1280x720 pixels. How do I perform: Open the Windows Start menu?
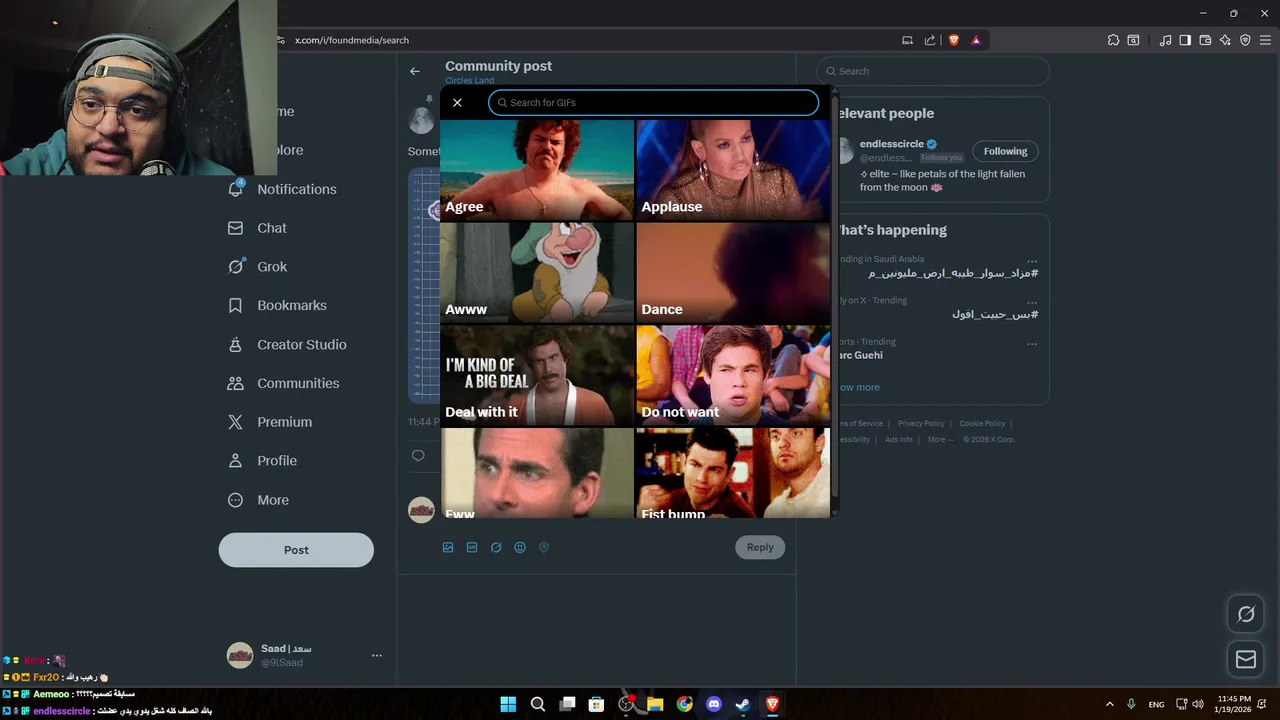(508, 704)
